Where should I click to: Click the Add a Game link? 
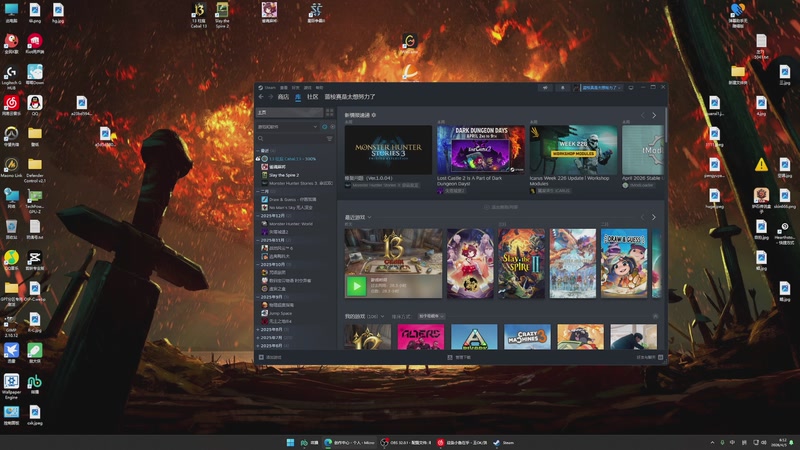pyautogui.click(x=274, y=357)
